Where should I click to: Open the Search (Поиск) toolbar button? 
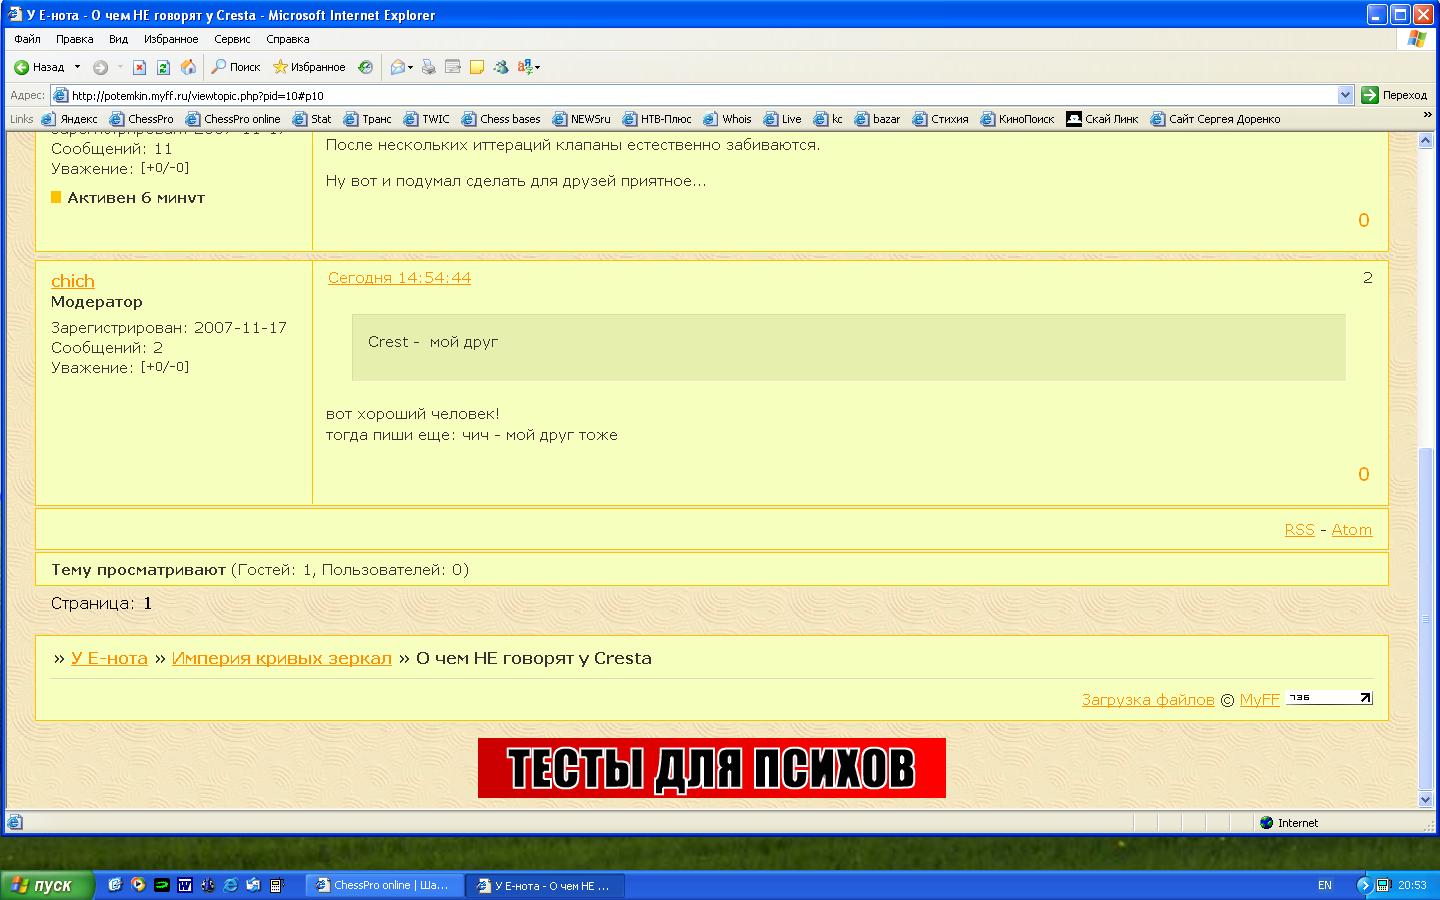[x=235, y=67]
